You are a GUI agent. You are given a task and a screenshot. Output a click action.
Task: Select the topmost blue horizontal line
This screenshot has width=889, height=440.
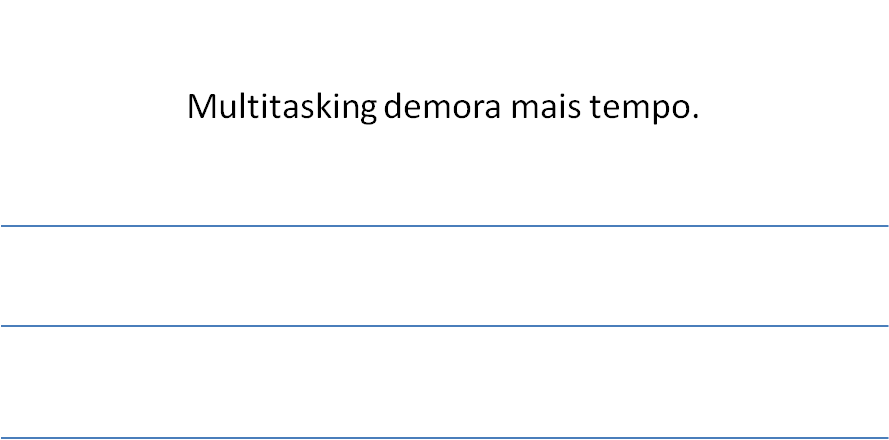(444, 226)
